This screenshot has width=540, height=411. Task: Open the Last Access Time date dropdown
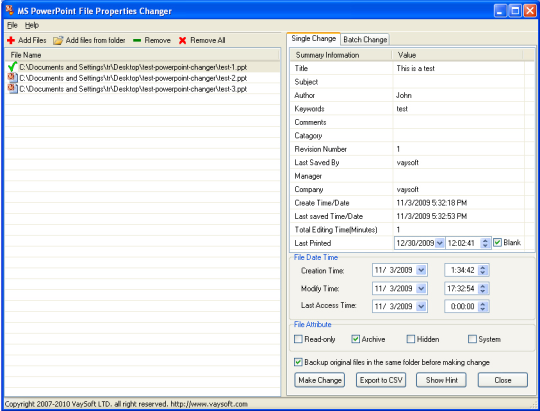point(421,306)
